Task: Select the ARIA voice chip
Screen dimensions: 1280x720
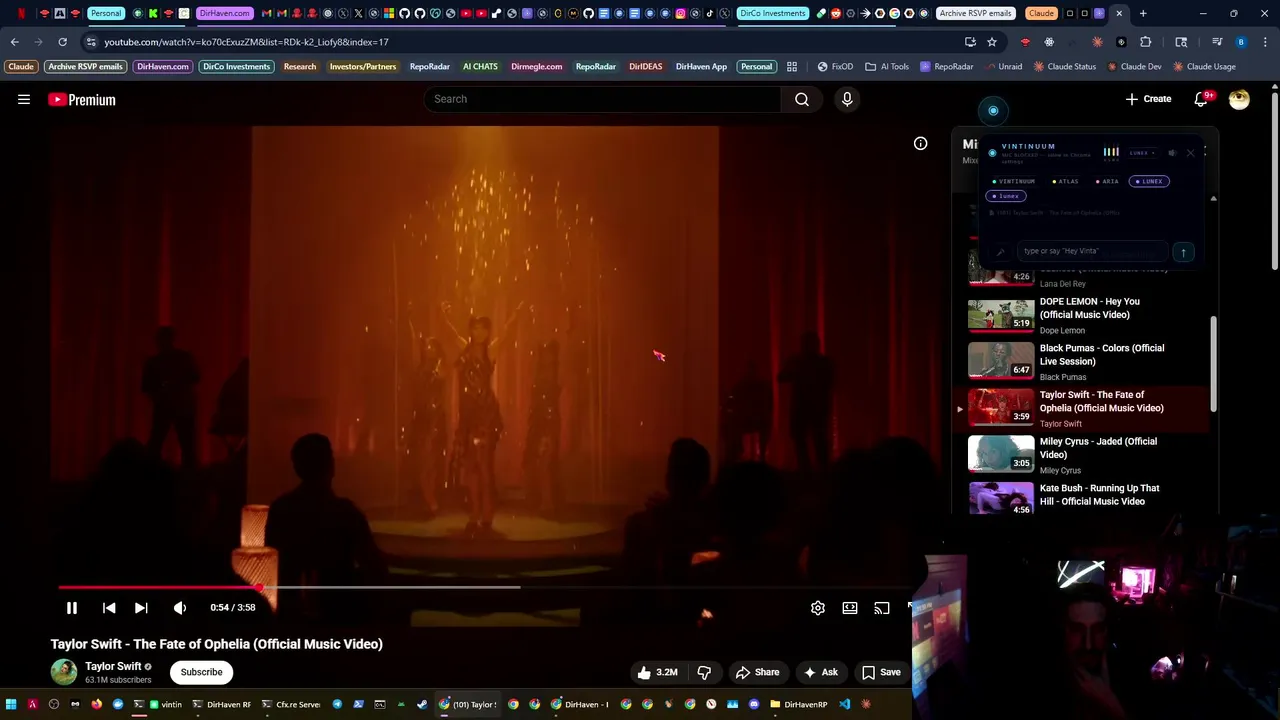Action: pos(1108,181)
